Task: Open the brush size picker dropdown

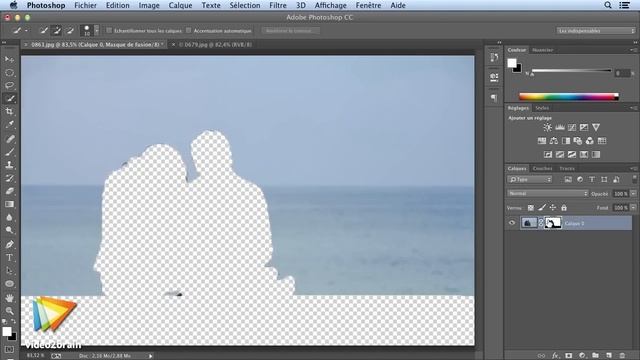Action: click(x=96, y=31)
